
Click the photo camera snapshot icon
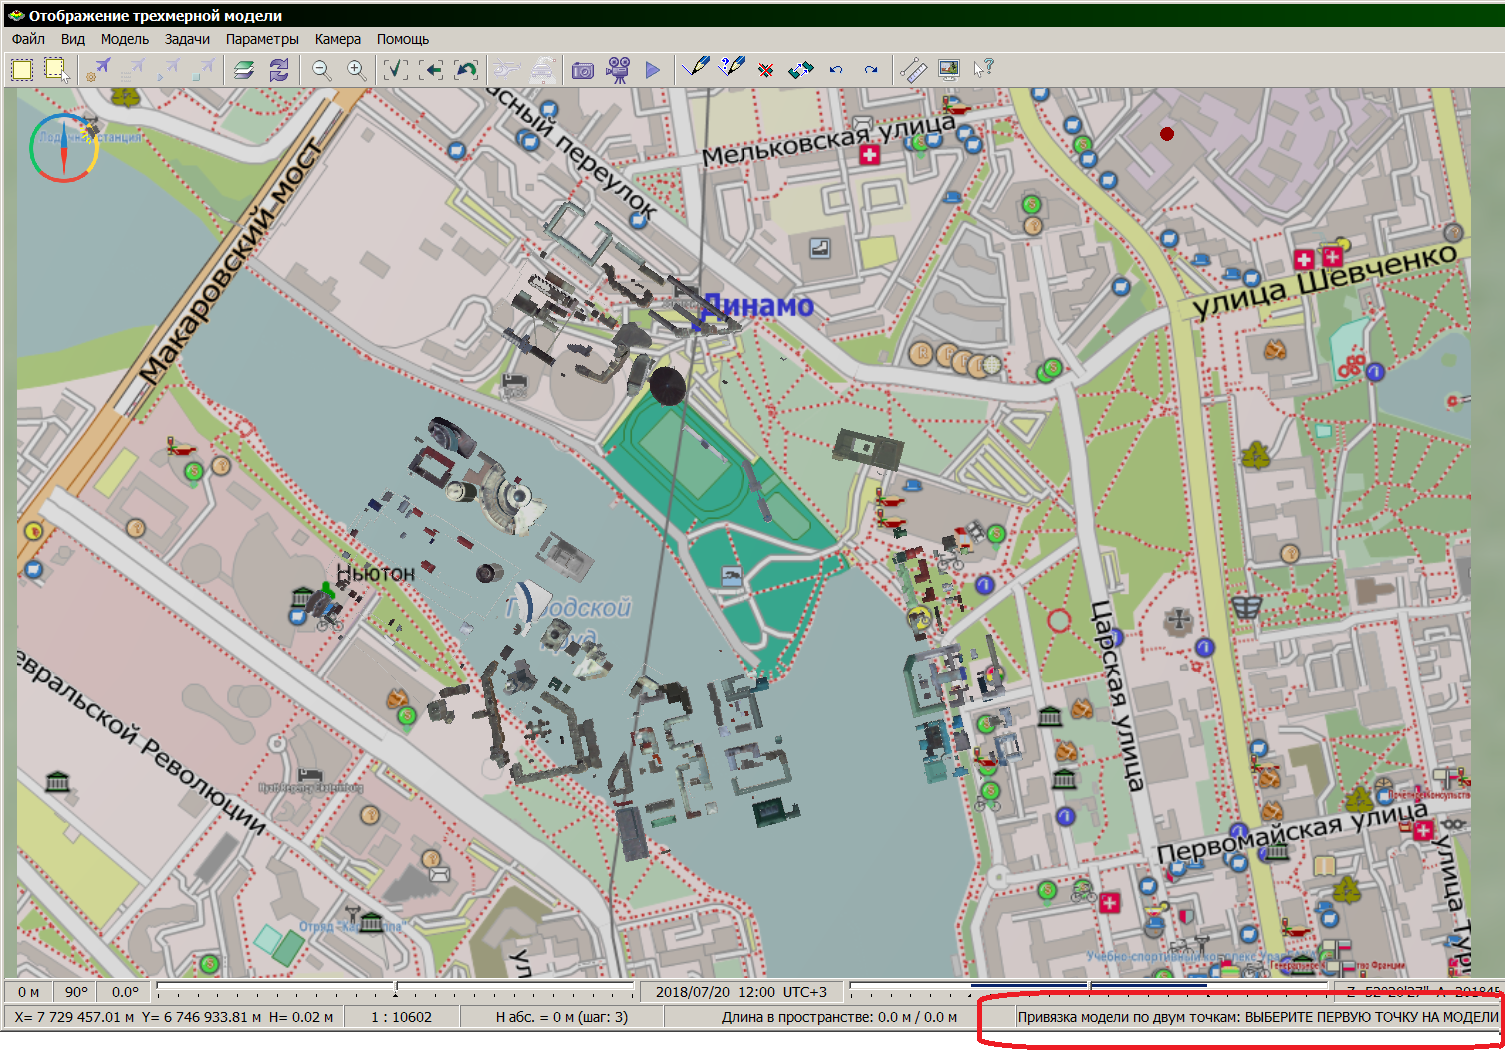[x=583, y=70]
